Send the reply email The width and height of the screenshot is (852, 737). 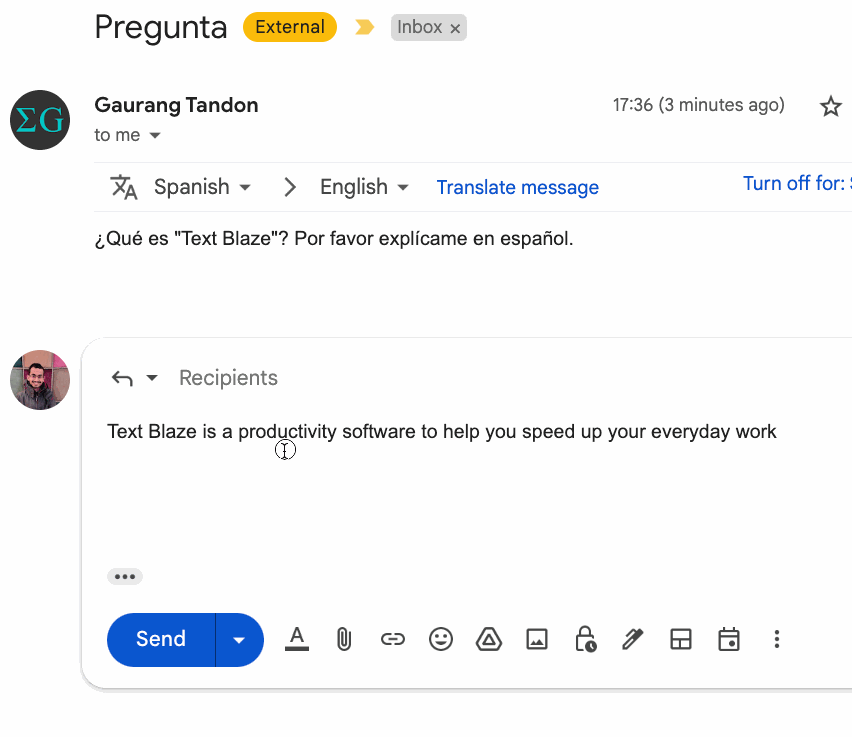[x=161, y=640]
